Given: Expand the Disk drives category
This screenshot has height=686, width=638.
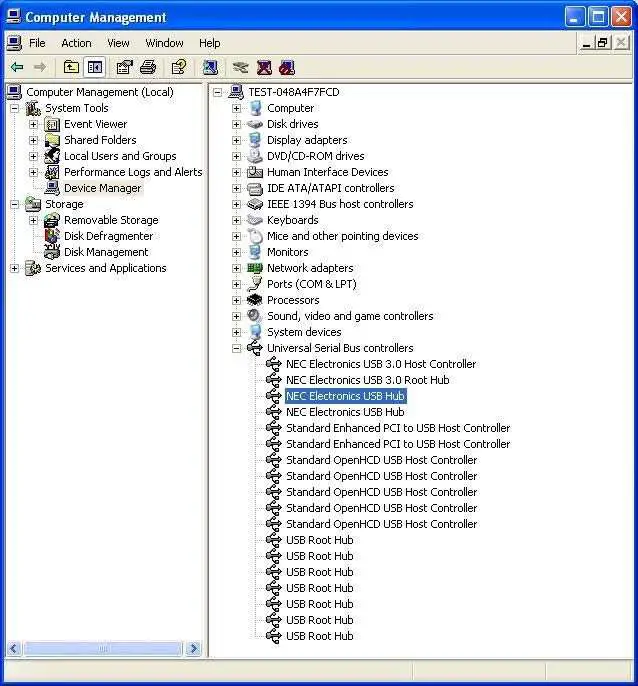Looking at the screenshot, I should [236, 124].
